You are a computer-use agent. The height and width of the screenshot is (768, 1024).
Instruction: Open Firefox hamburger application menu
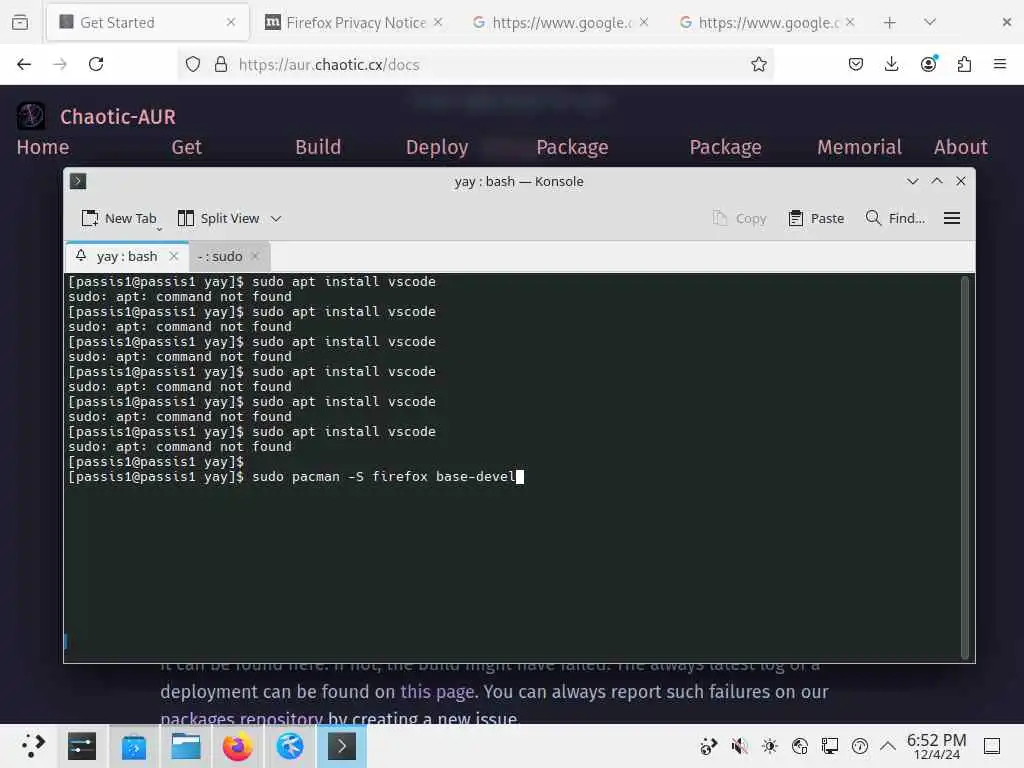click(x=999, y=64)
